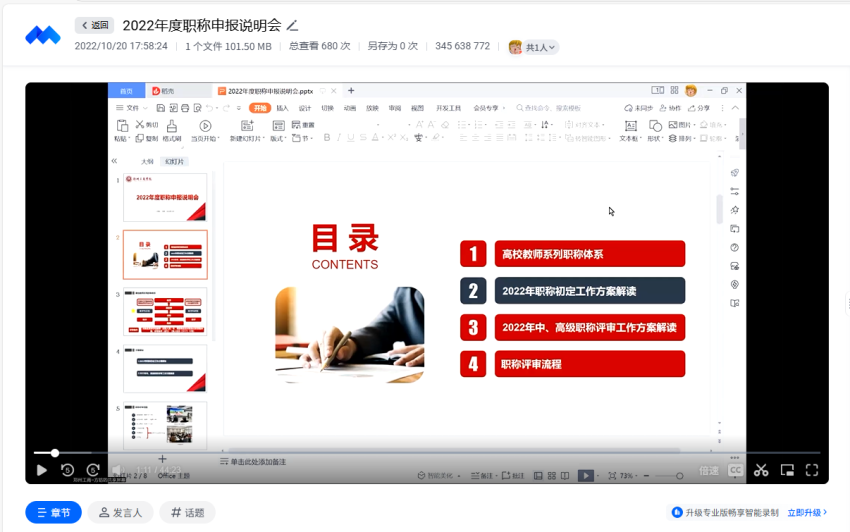Viewport: 850px width, 532px height.
Task: Click the Tencent Meeting logo
Action: tap(43, 35)
